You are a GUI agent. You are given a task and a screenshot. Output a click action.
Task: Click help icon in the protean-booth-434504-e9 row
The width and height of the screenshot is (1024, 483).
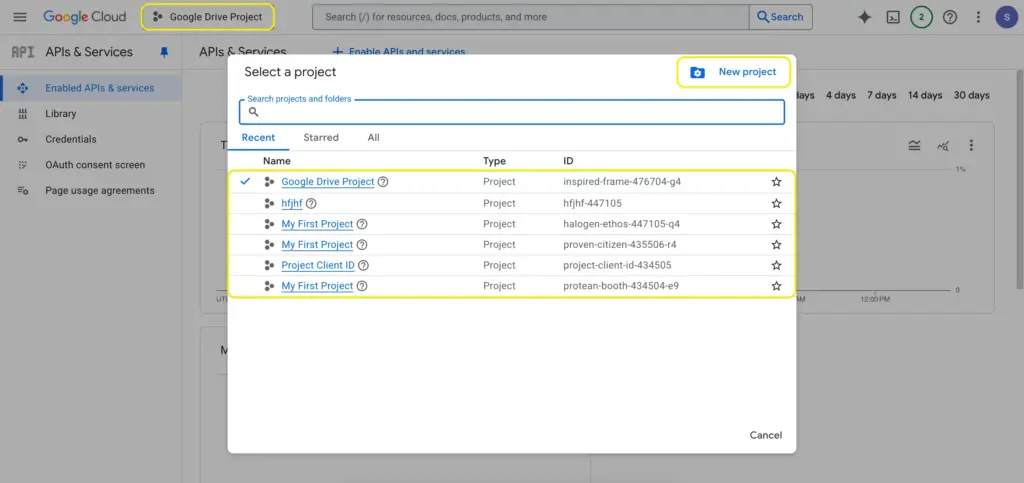click(362, 286)
